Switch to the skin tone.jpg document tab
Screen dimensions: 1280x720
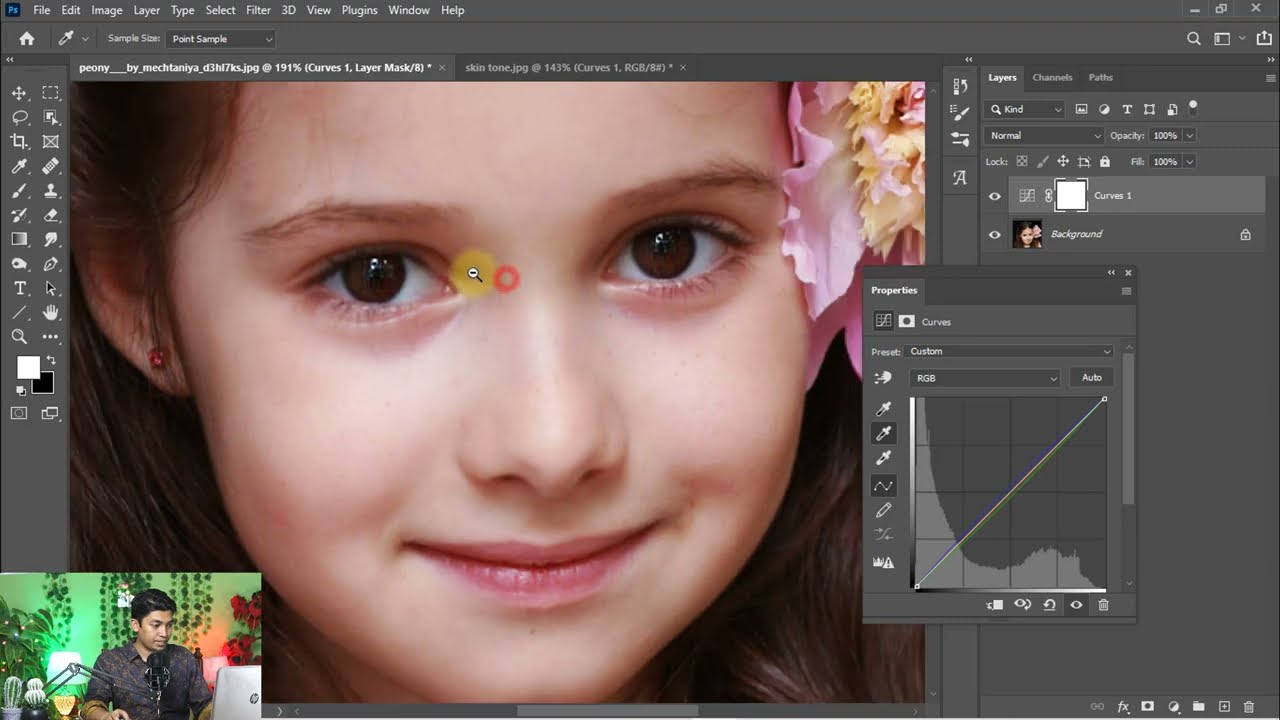click(x=568, y=67)
